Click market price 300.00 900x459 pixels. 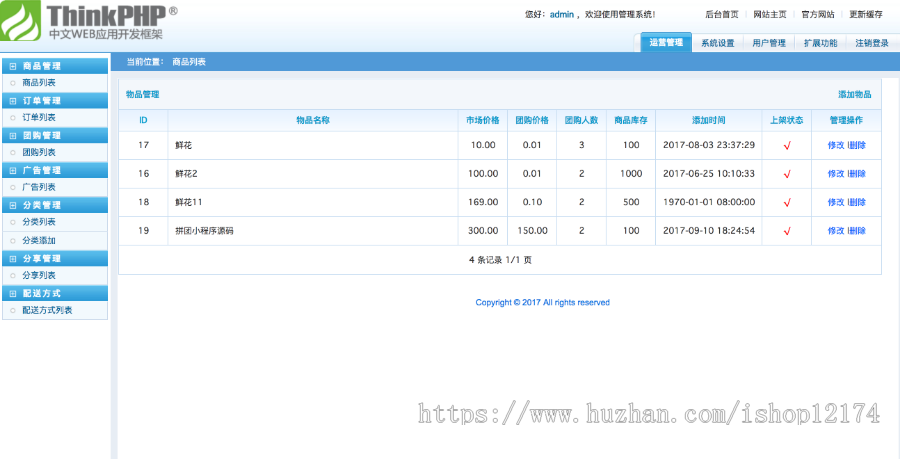point(483,231)
